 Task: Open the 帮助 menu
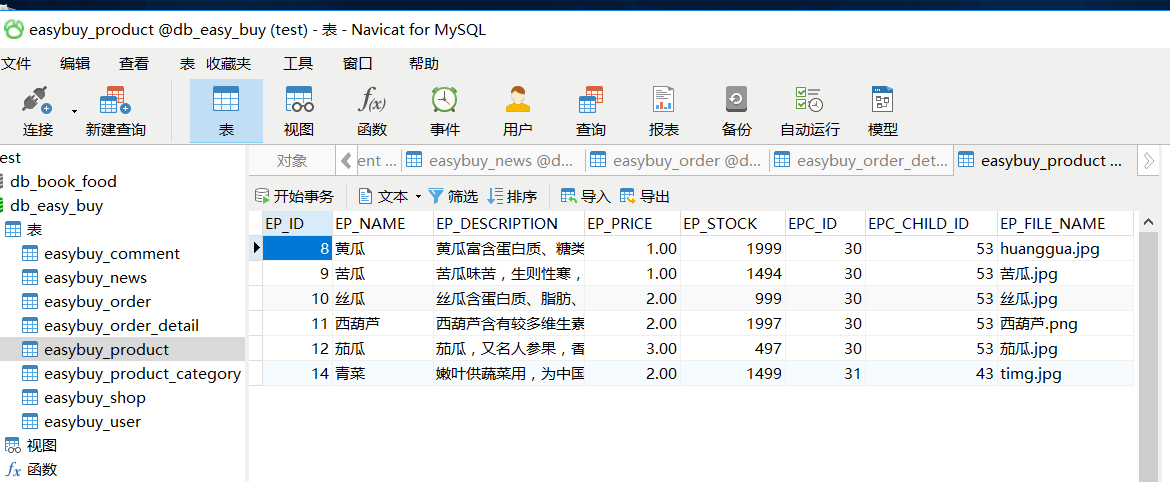point(424,64)
